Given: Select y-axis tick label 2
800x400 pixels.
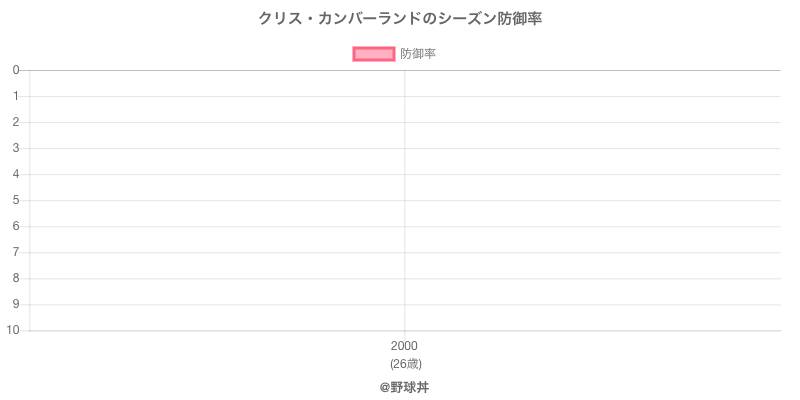Looking at the screenshot, I should 16,122.
